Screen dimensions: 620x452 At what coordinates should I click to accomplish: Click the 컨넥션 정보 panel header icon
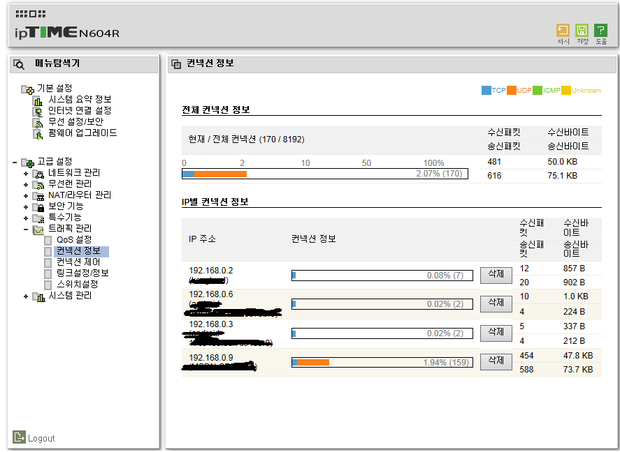176,64
